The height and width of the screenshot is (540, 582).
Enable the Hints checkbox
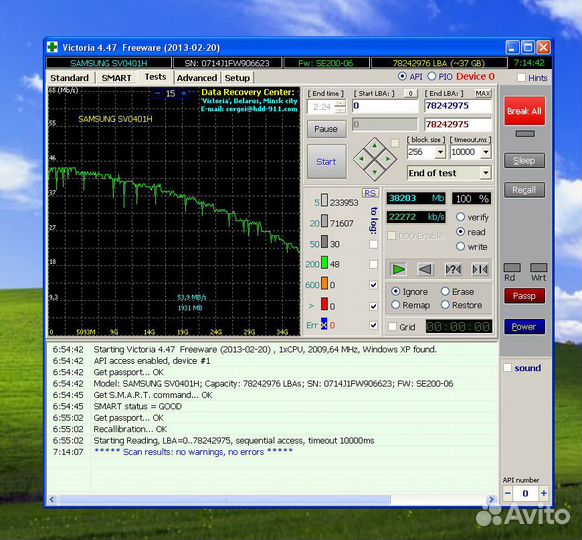point(521,78)
